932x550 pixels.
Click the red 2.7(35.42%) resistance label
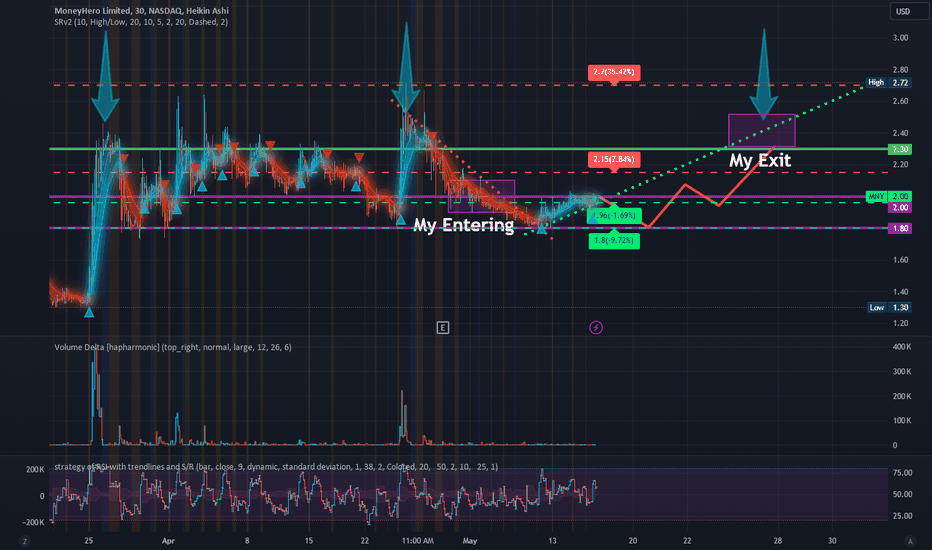[x=614, y=73]
